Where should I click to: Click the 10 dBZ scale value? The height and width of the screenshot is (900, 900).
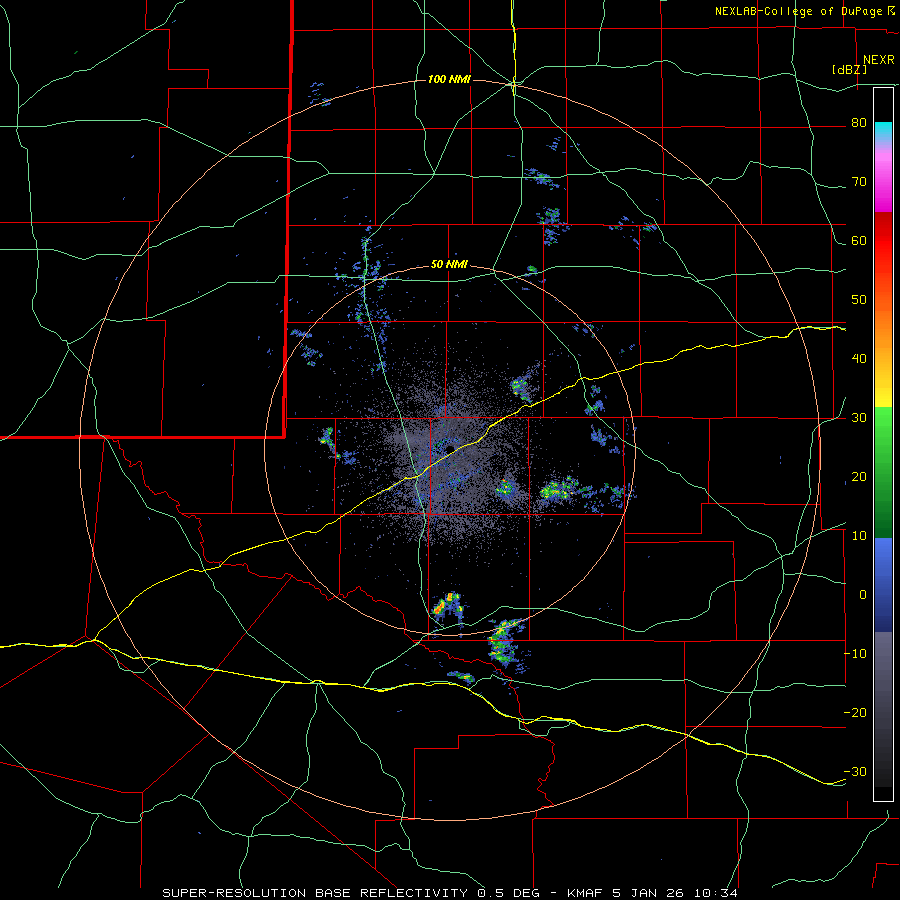858,536
